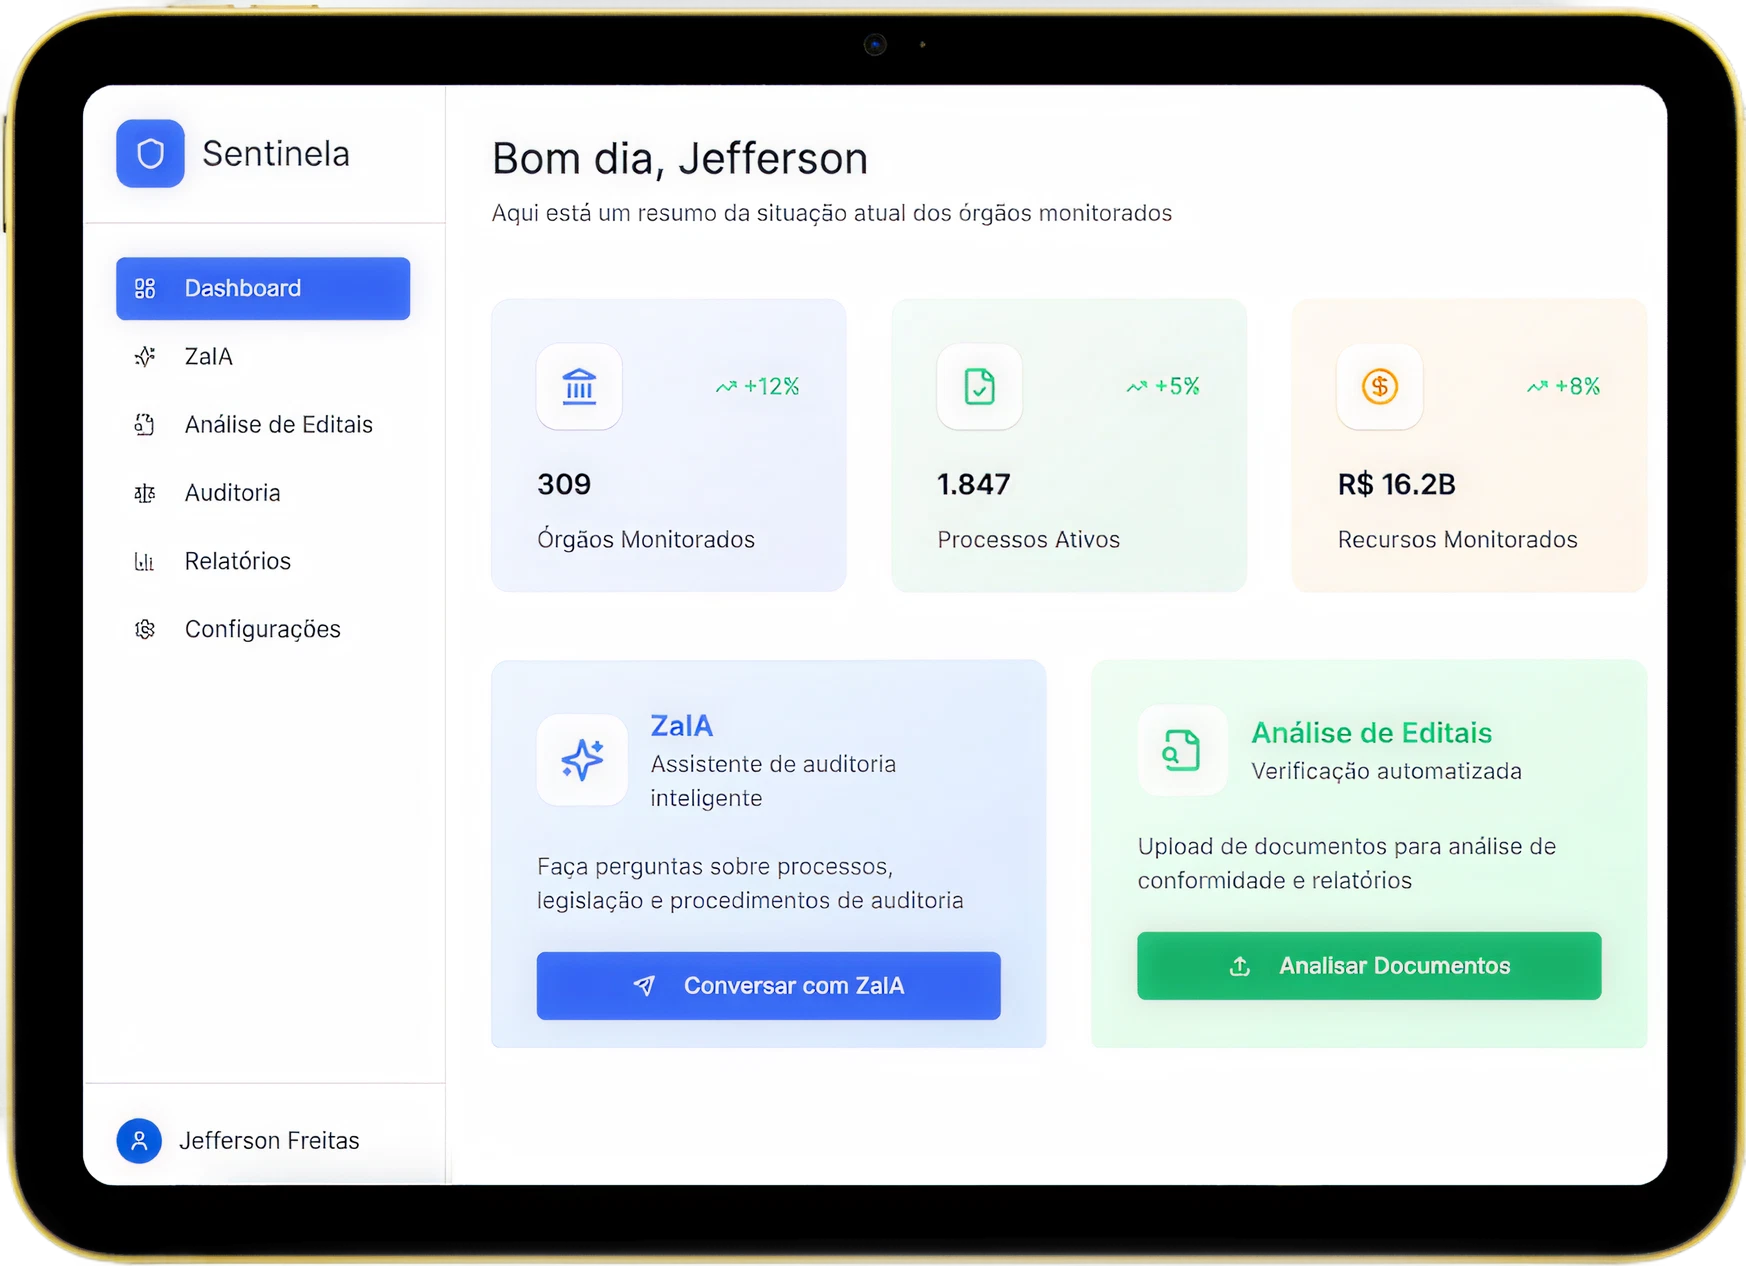Click the +12% trend indicator
This screenshot has height=1266, width=1746.
[x=758, y=387]
